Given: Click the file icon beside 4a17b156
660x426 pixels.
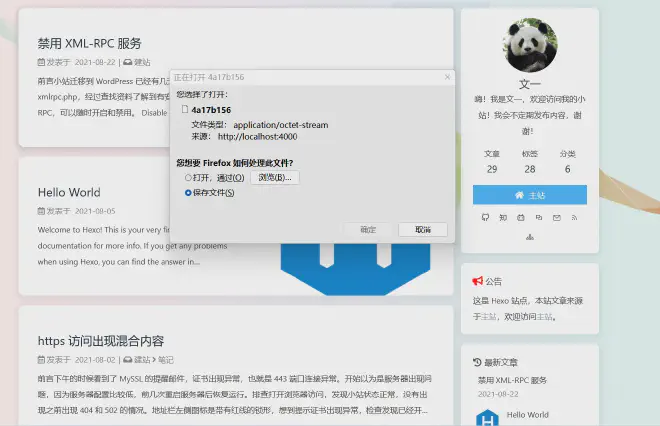Looking at the screenshot, I should 185,109.
